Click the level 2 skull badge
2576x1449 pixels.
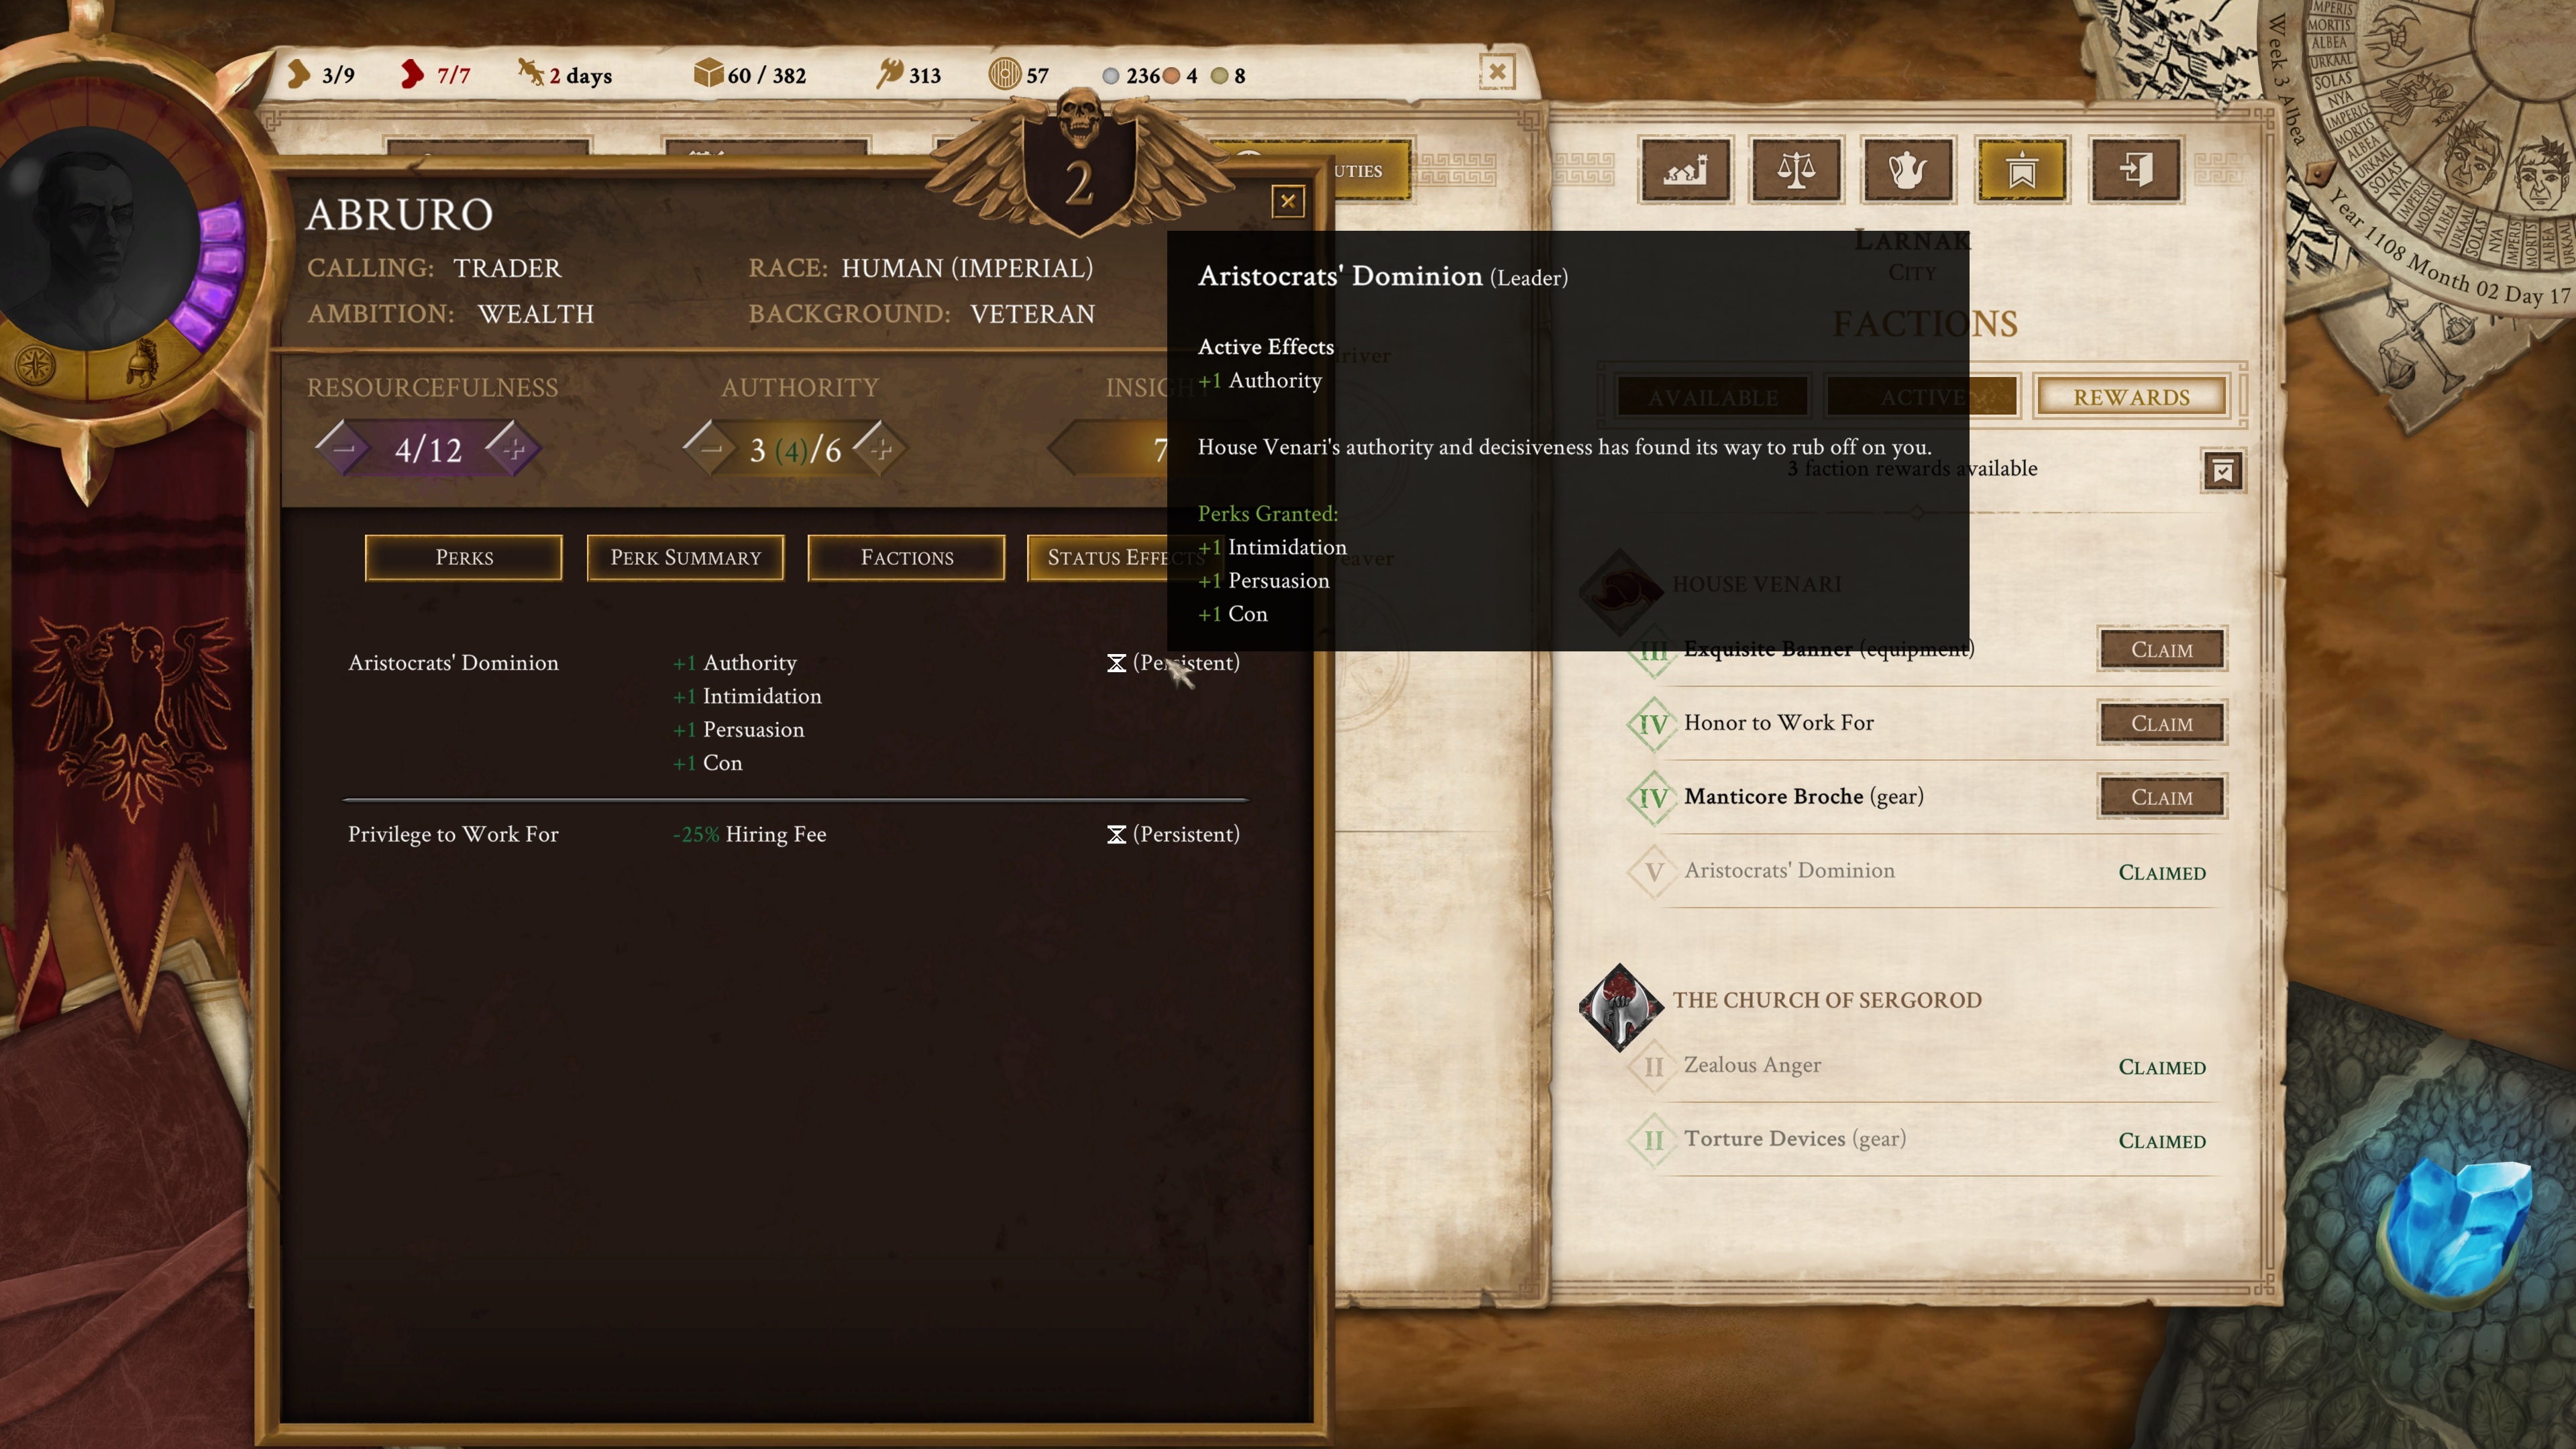pyautogui.click(x=1079, y=165)
